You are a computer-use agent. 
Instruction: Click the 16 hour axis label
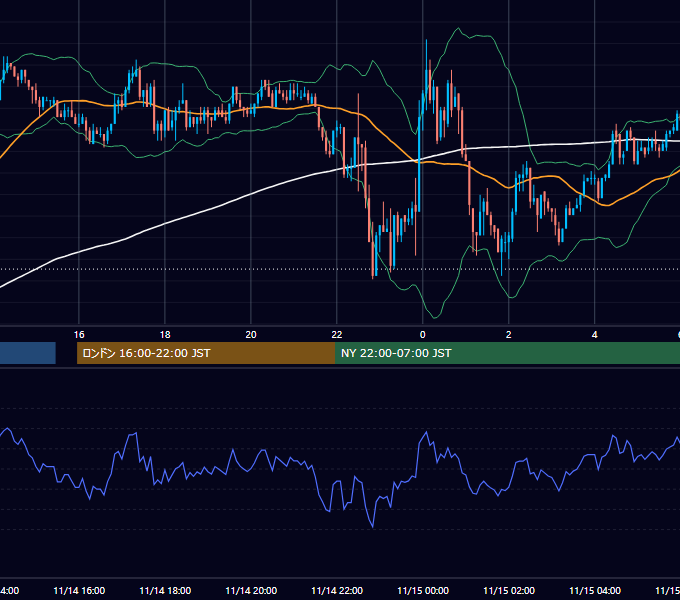pyautogui.click(x=79, y=335)
